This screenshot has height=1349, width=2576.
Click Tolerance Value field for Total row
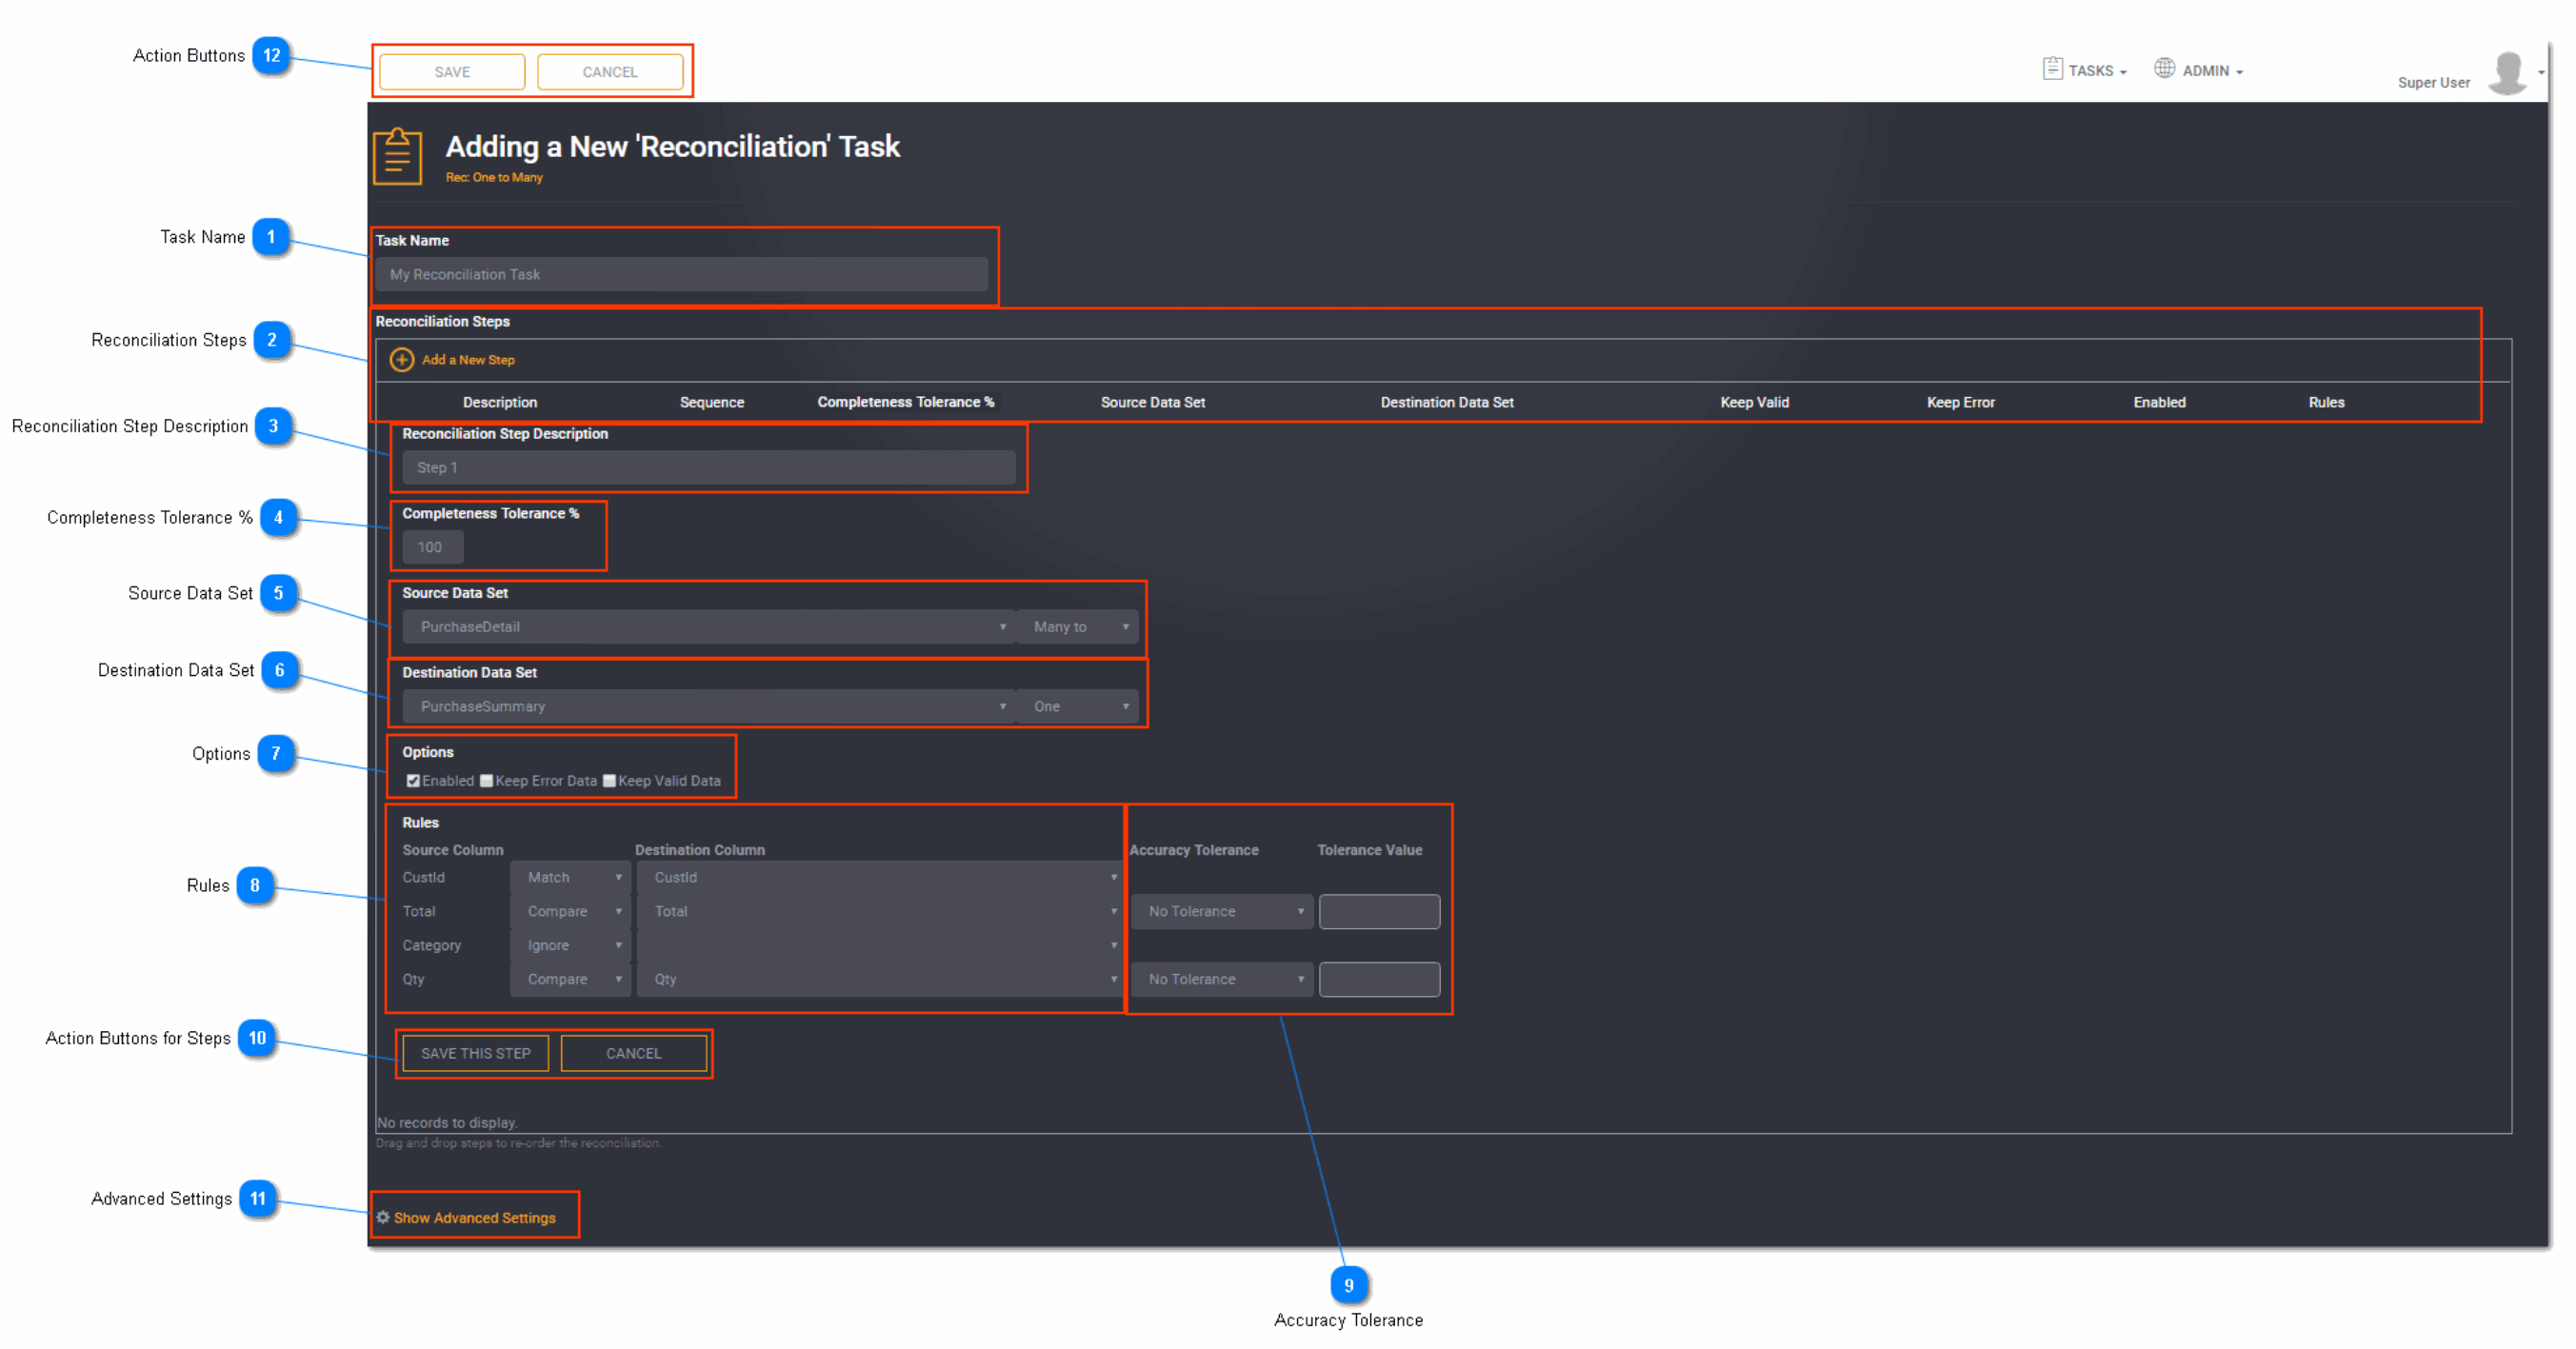(x=1379, y=912)
